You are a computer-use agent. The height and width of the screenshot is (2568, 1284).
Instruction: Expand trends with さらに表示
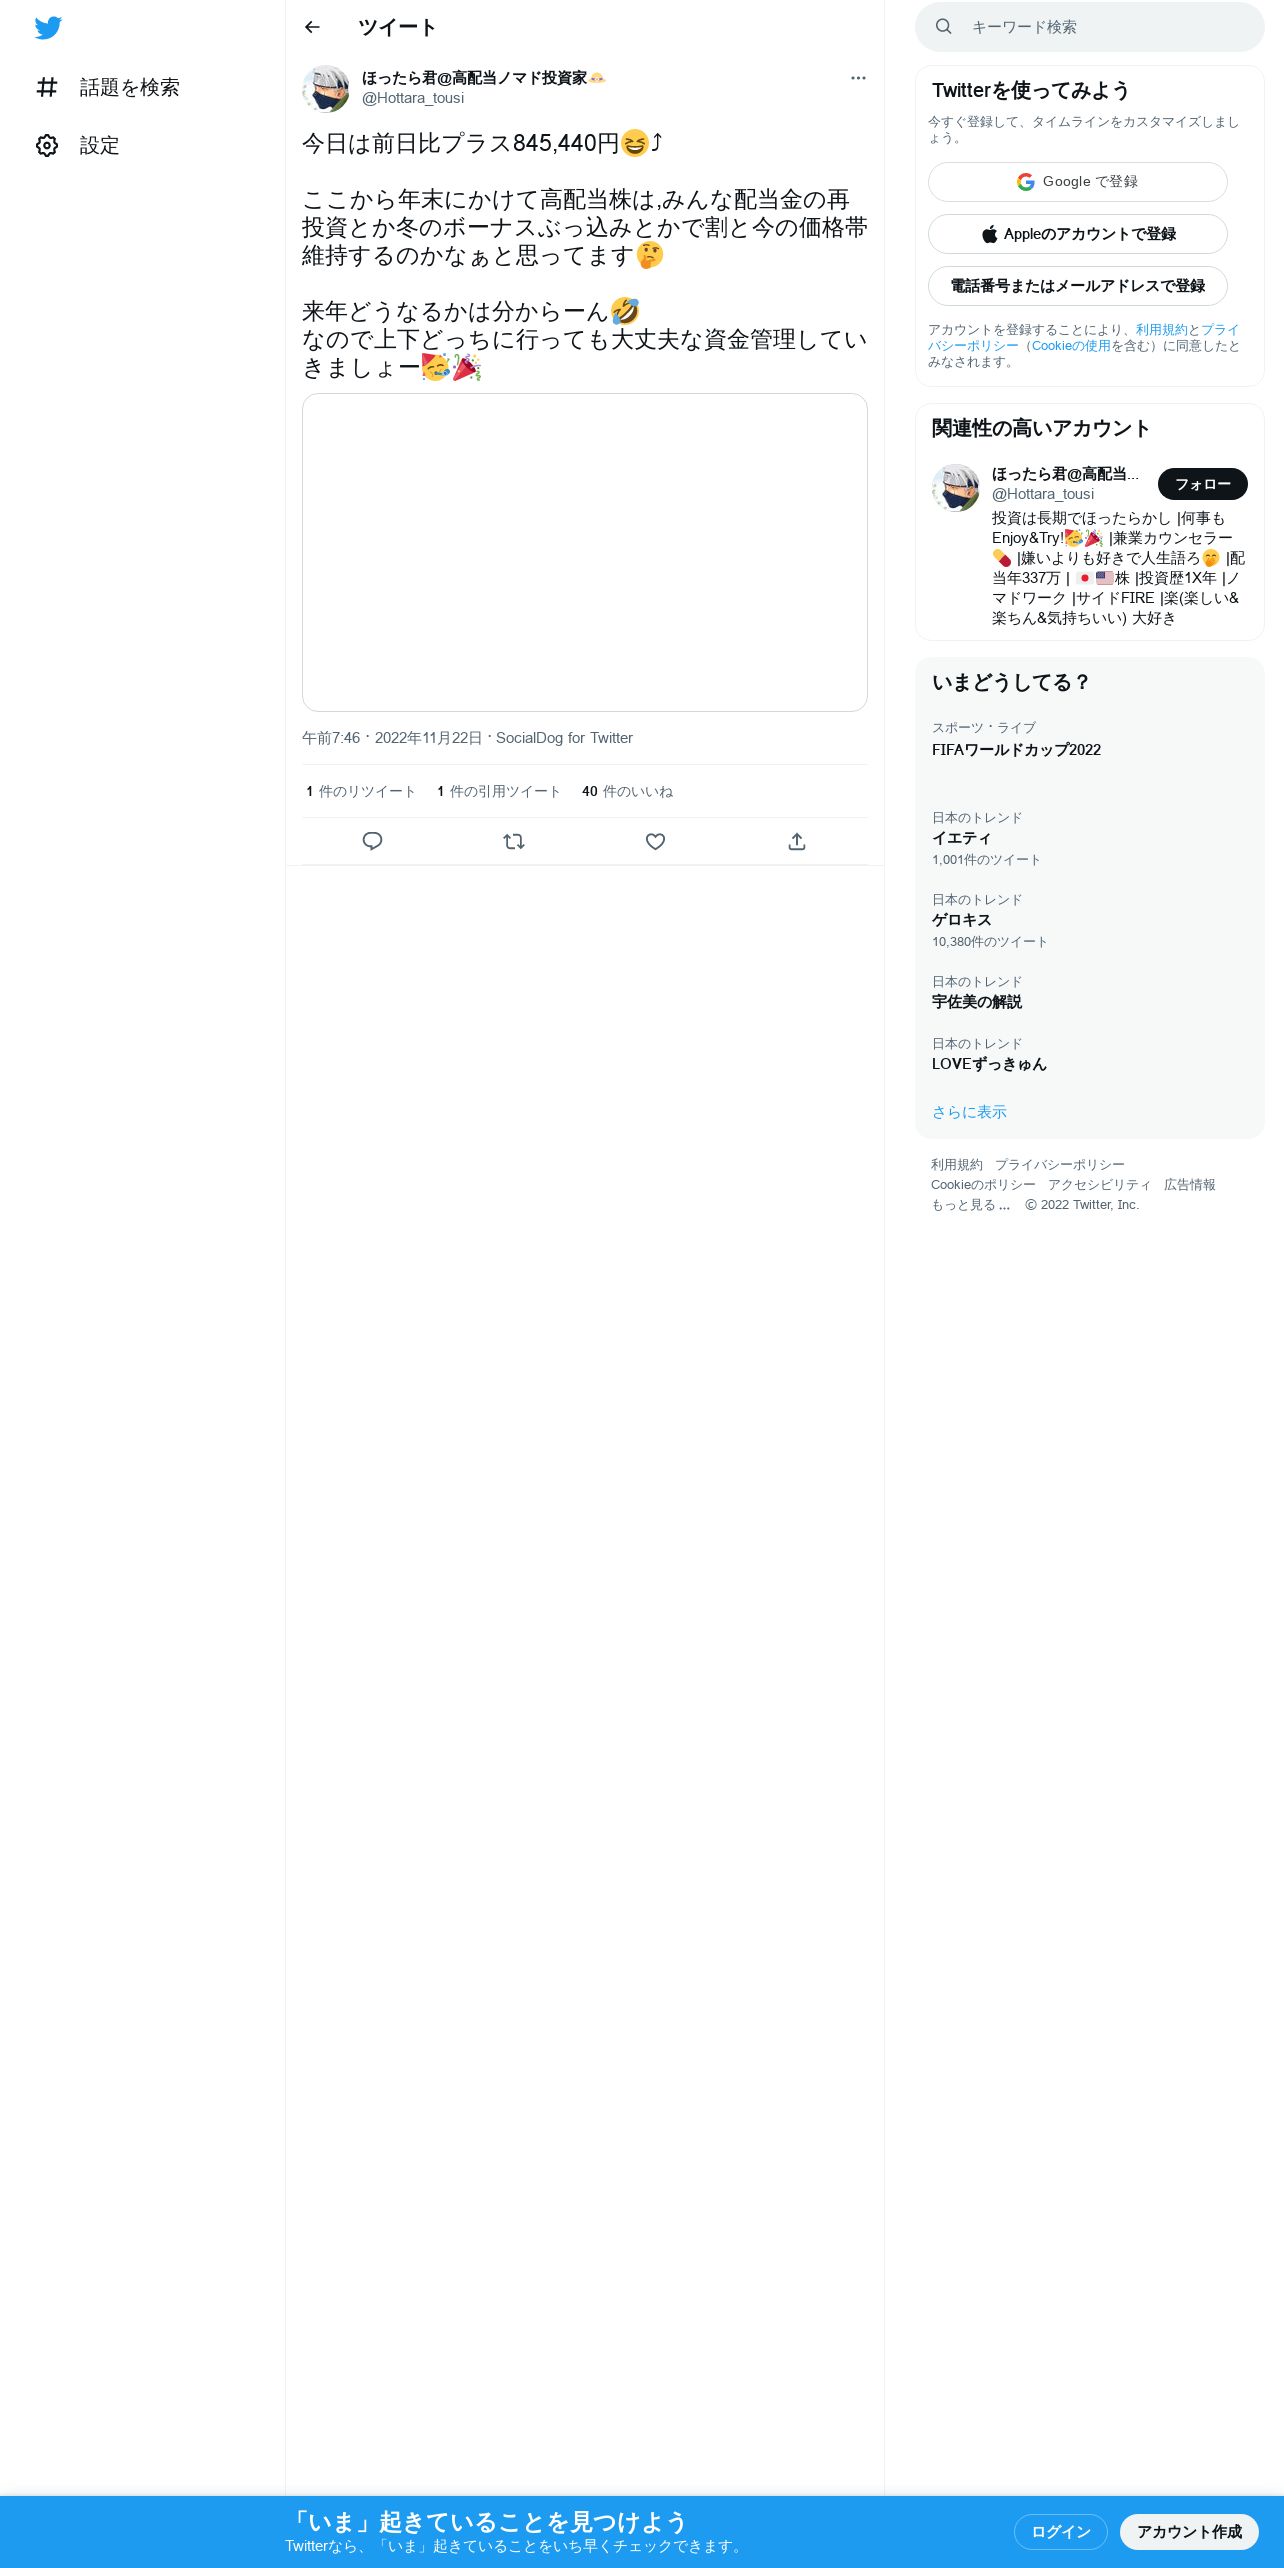point(969,1112)
